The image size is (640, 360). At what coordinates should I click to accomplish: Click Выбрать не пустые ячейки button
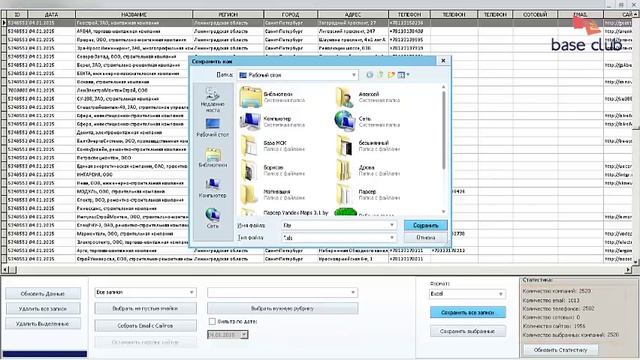tap(145, 309)
